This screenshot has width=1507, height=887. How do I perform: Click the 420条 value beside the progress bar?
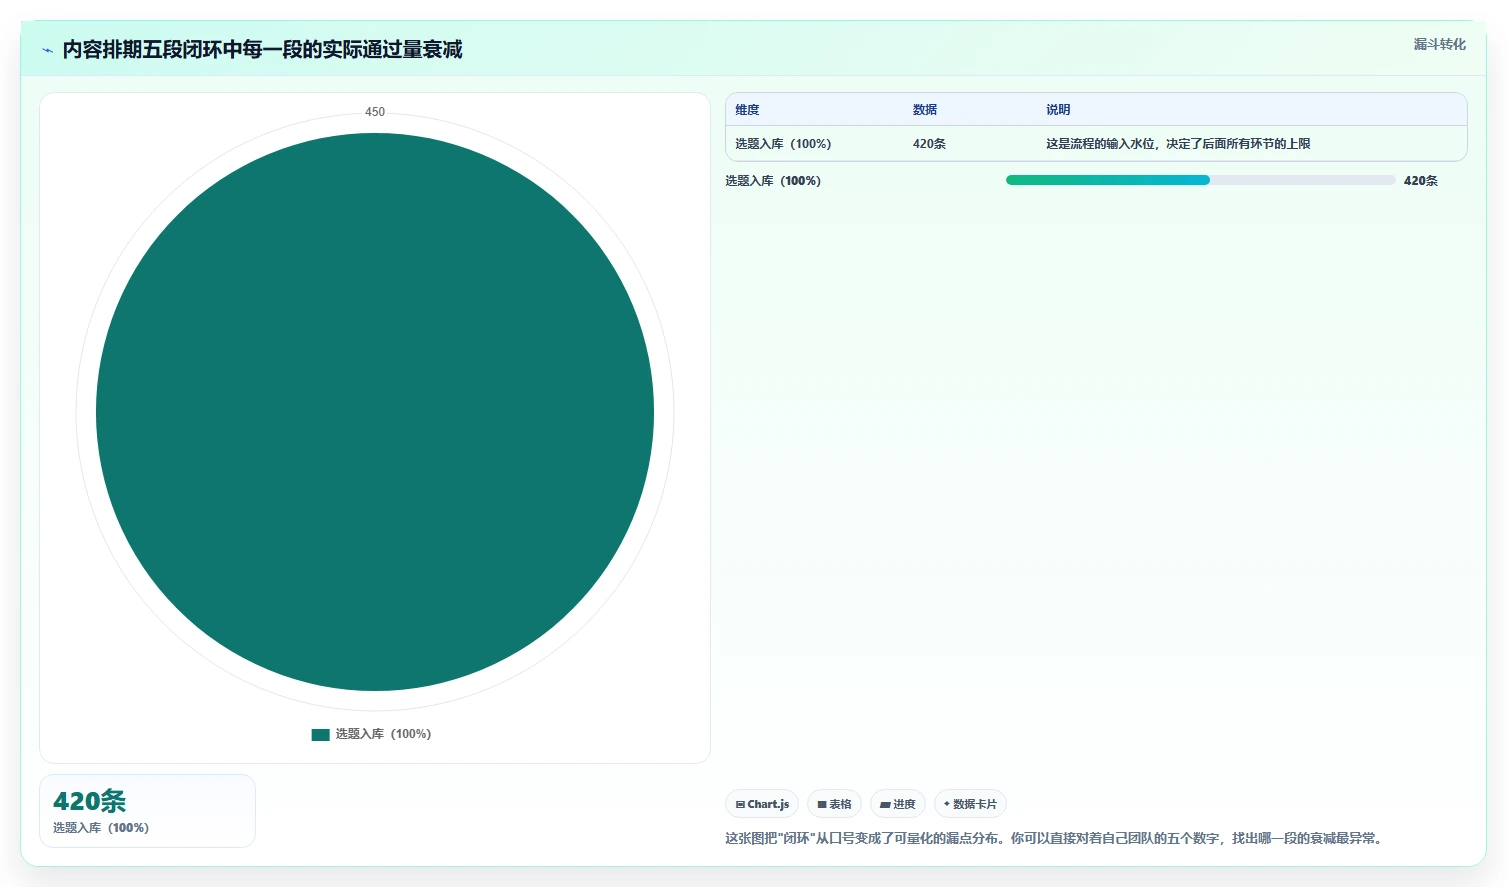tap(1420, 181)
